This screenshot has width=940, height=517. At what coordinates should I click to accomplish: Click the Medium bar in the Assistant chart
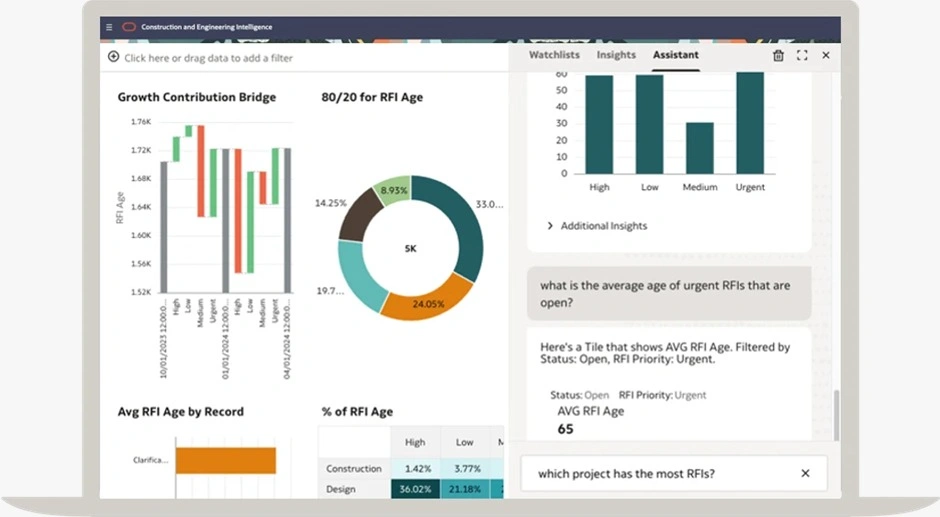click(699, 148)
